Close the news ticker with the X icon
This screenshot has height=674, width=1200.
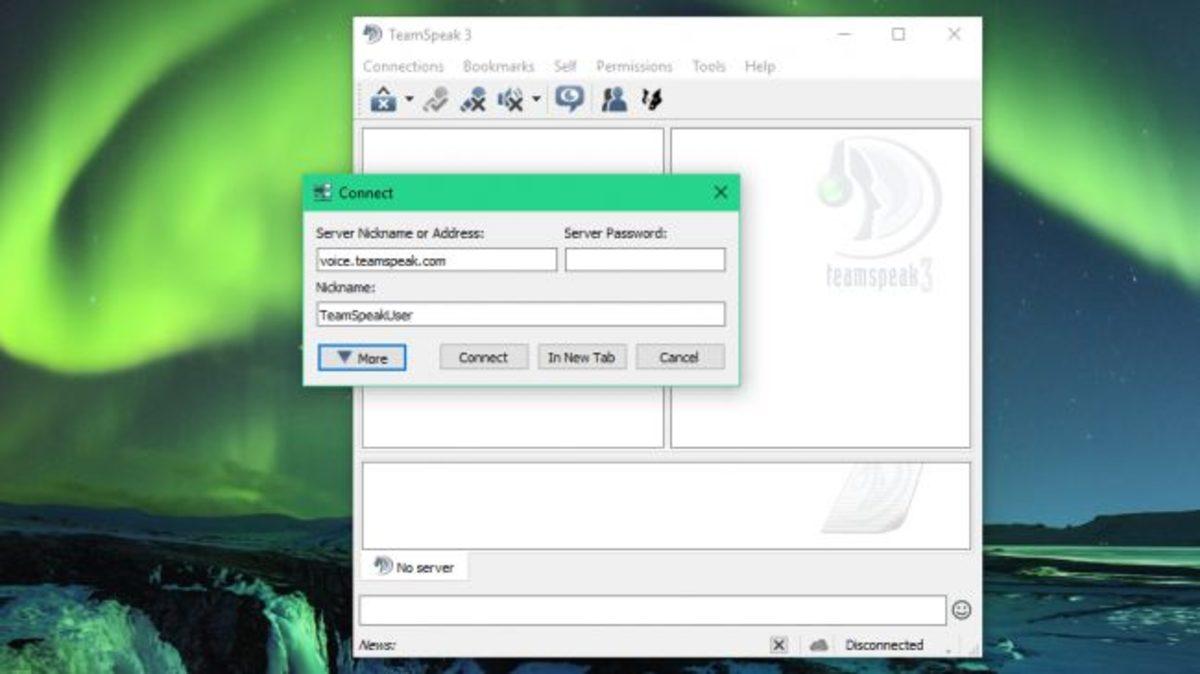tap(779, 645)
